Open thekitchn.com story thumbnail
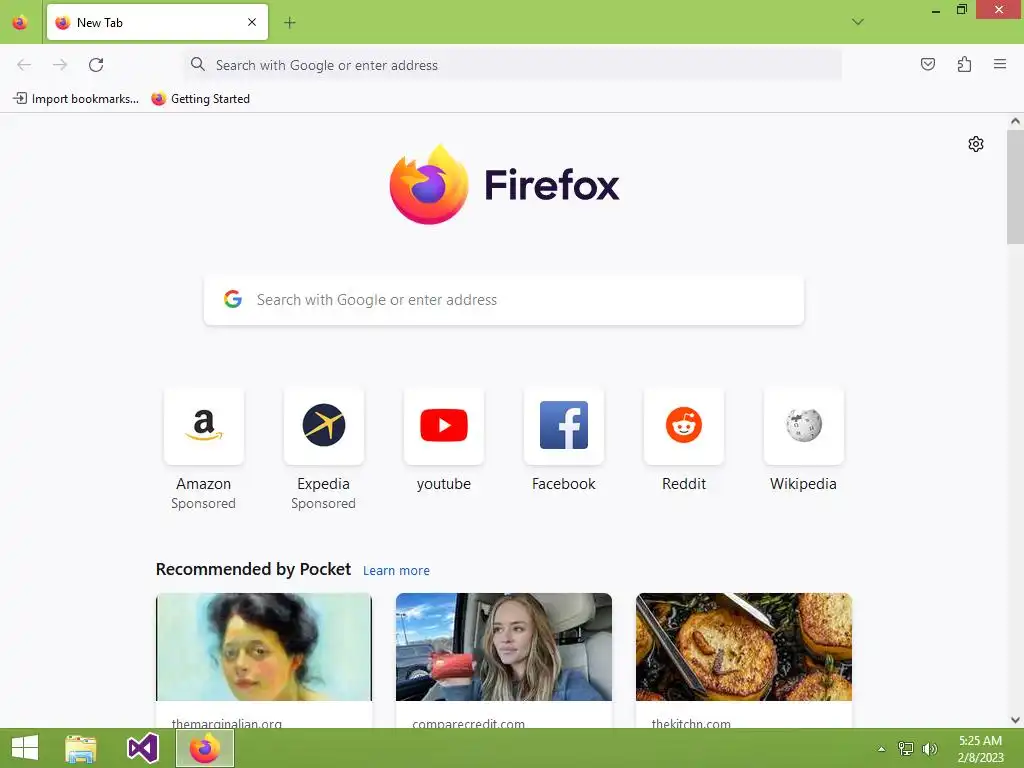The width and height of the screenshot is (1024, 768). click(x=744, y=647)
